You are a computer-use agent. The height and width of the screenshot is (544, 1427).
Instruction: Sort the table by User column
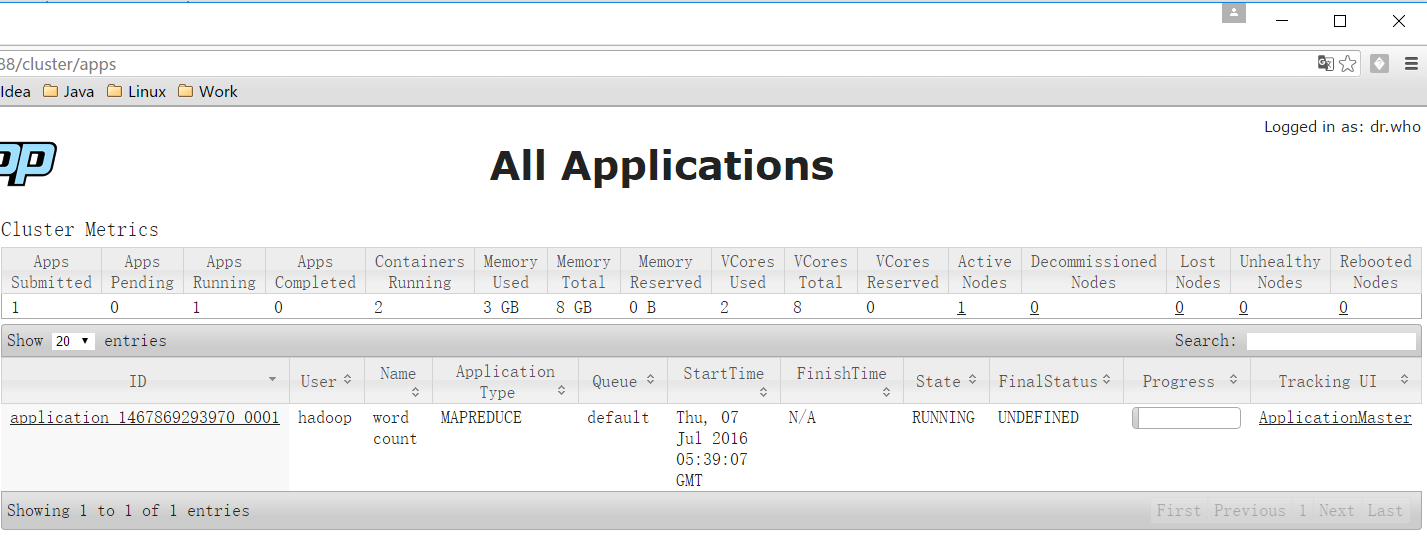point(326,381)
